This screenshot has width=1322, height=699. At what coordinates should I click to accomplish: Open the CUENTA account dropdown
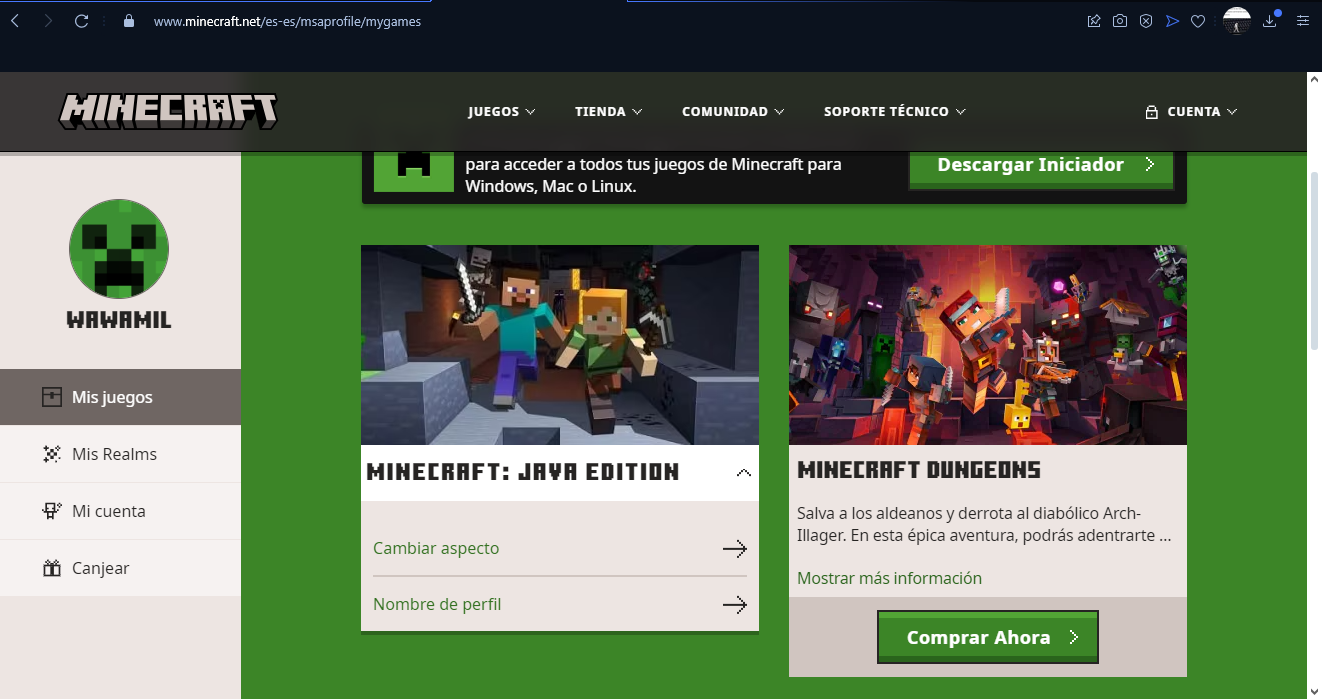point(1191,112)
